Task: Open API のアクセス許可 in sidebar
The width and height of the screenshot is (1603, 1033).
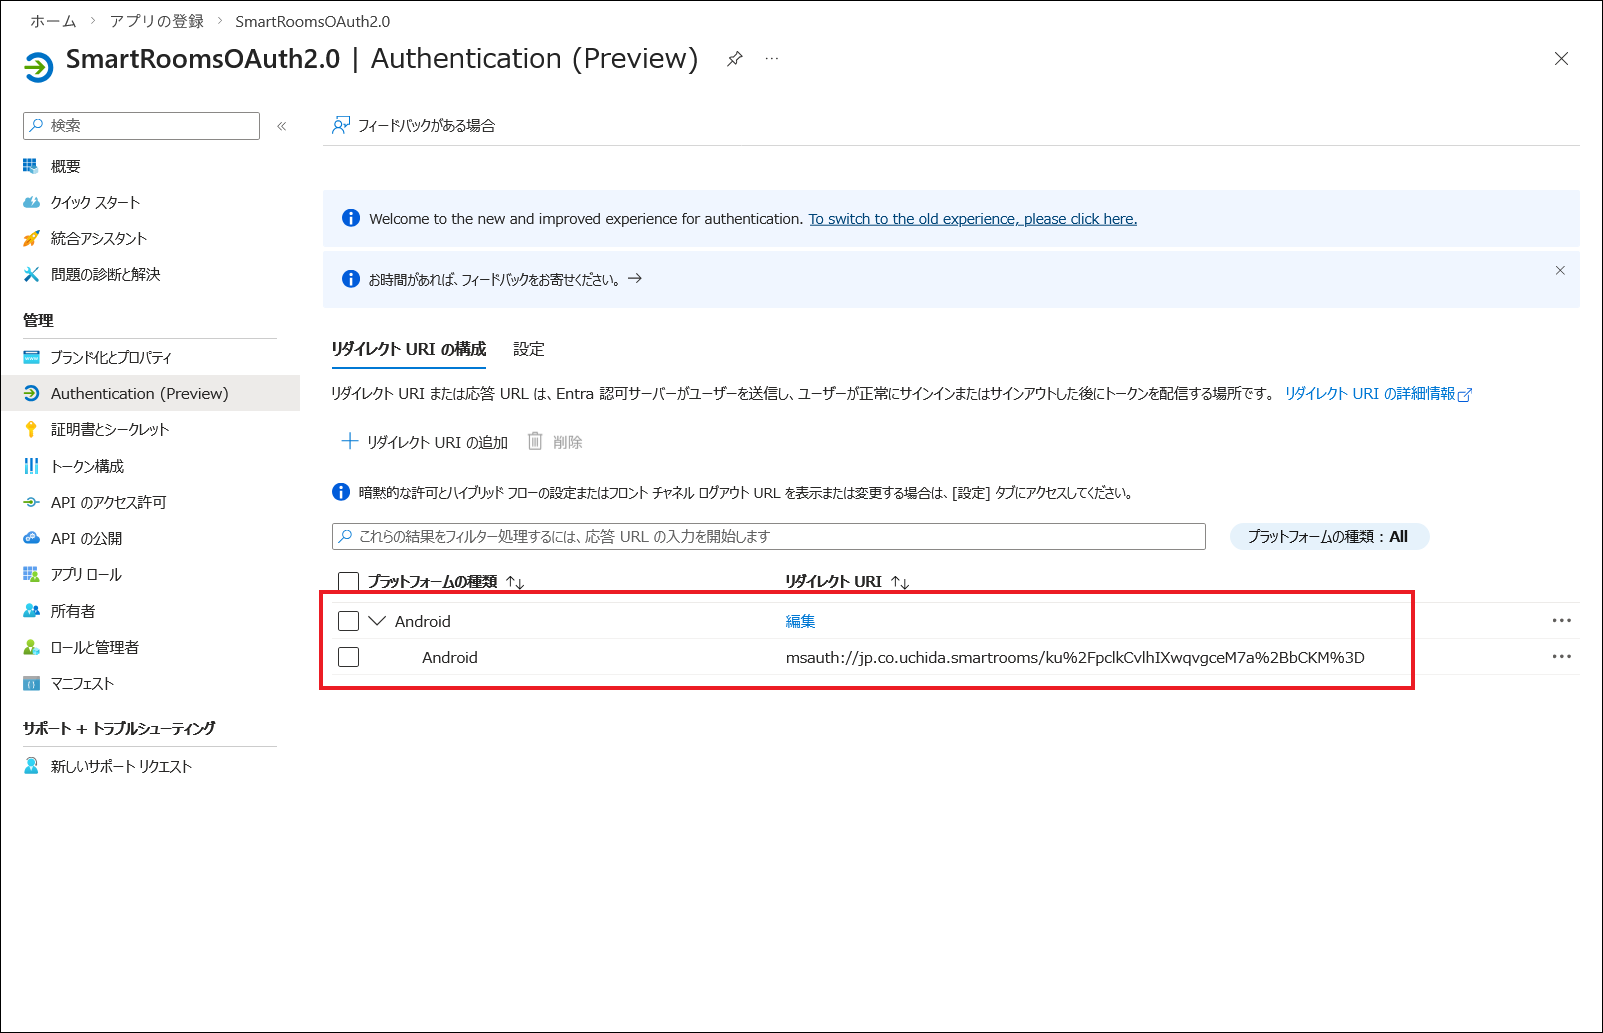Action: pos(108,502)
